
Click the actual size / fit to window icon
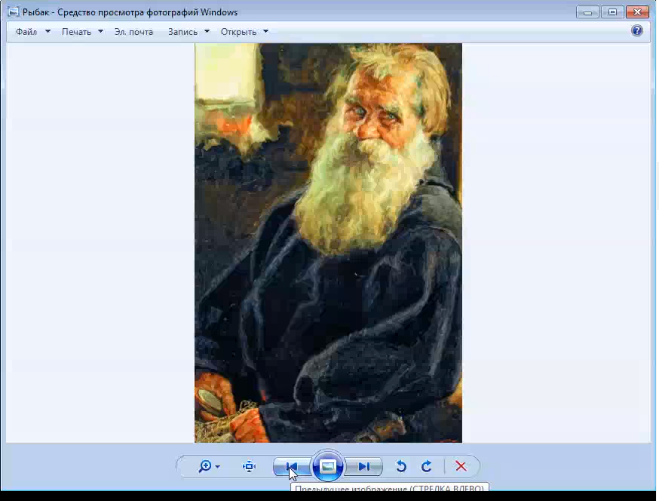249,466
